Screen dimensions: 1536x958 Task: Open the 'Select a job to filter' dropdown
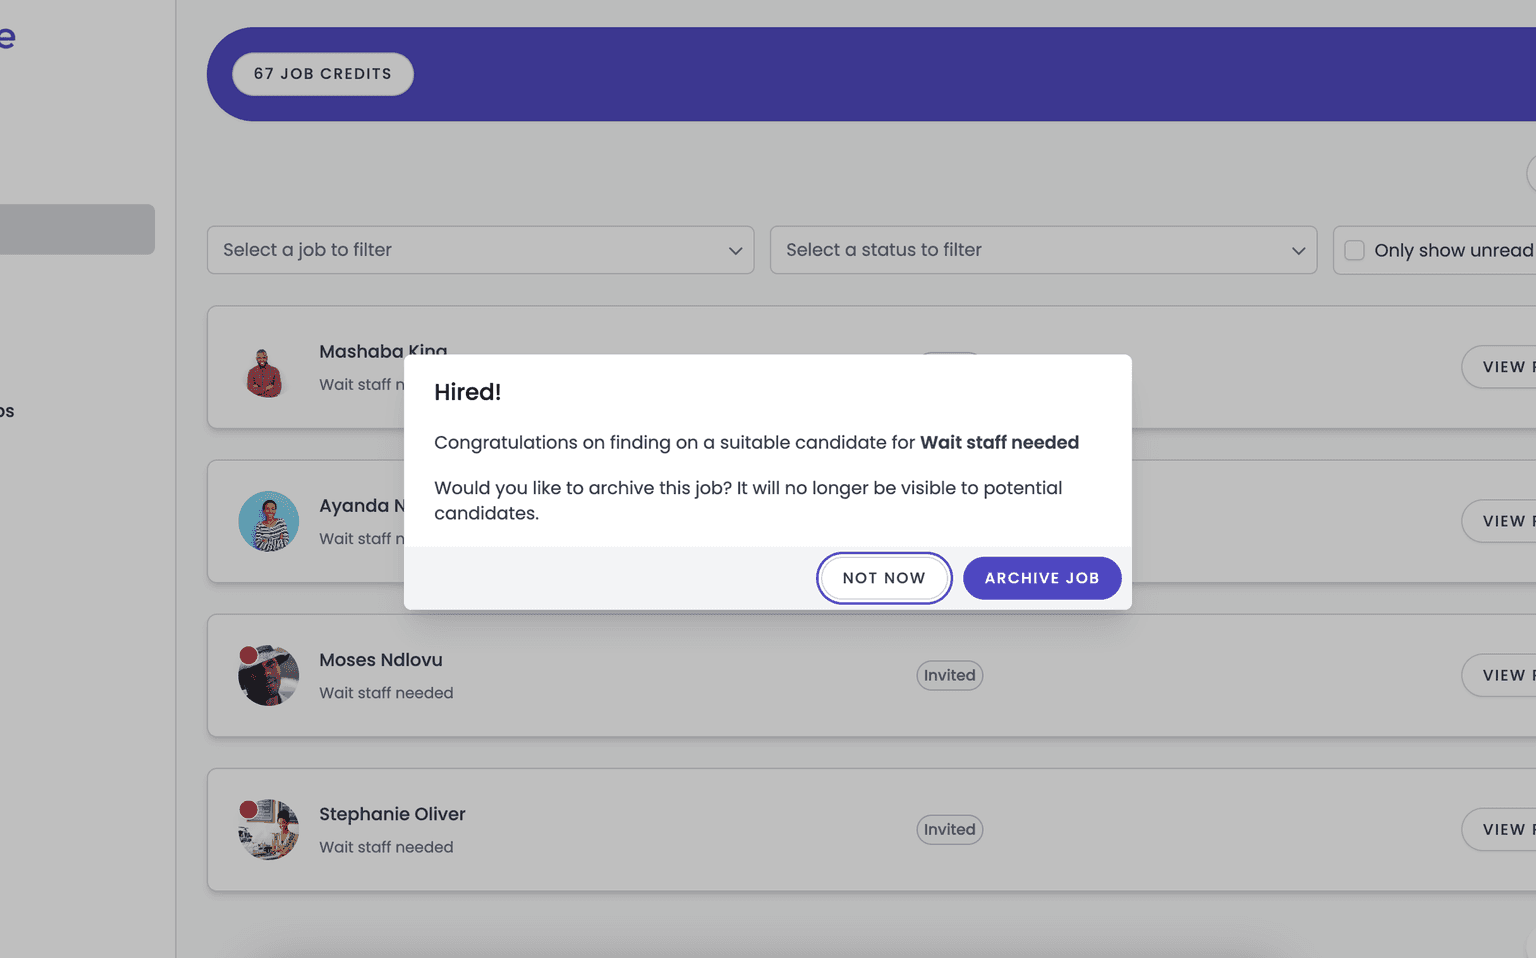click(x=481, y=250)
